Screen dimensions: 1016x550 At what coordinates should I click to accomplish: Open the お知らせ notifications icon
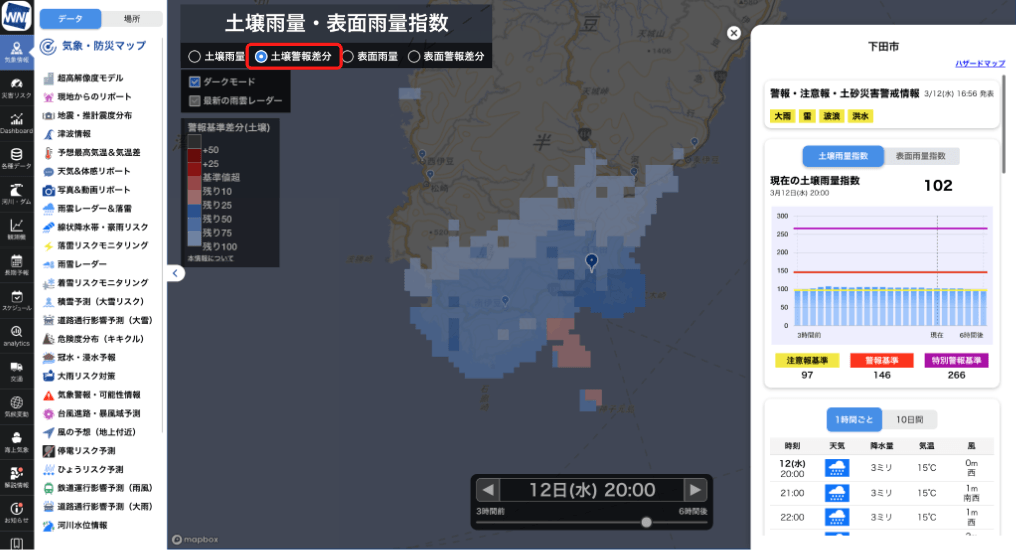point(16,512)
